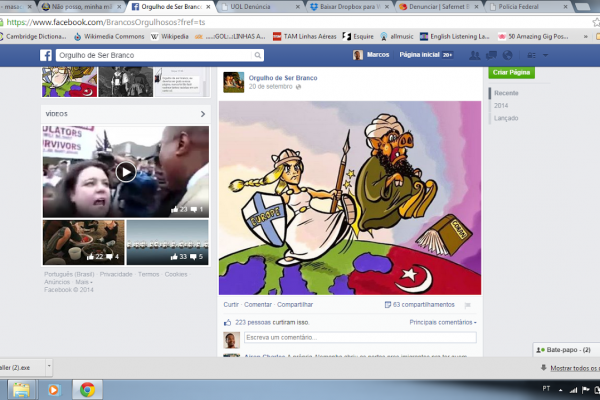The image size is (600, 400).
Task: Switch to the Polícia Federal browser tab
Action: (528, 7)
